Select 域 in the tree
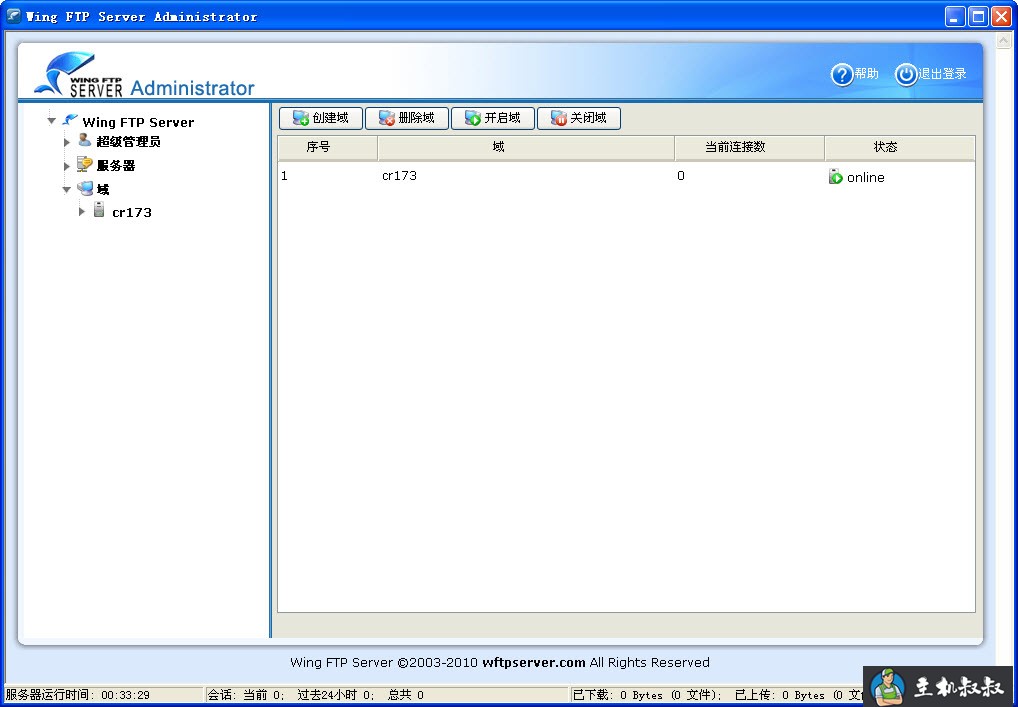Image resolution: width=1018 pixels, height=707 pixels. [103, 190]
